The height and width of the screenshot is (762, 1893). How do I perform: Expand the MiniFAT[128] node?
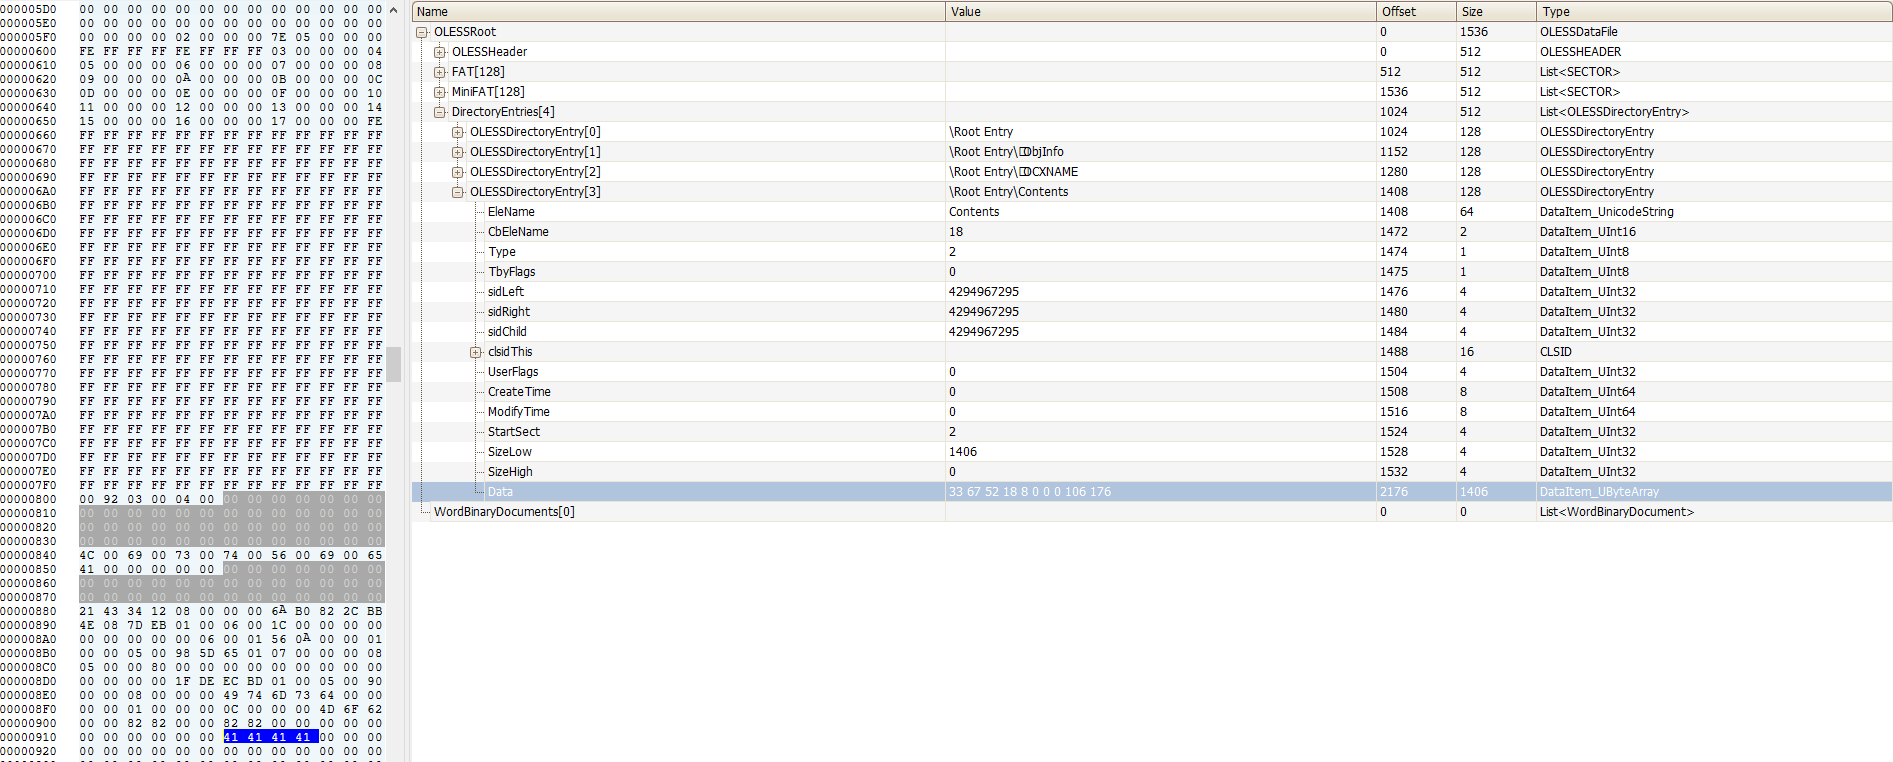(x=440, y=92)
